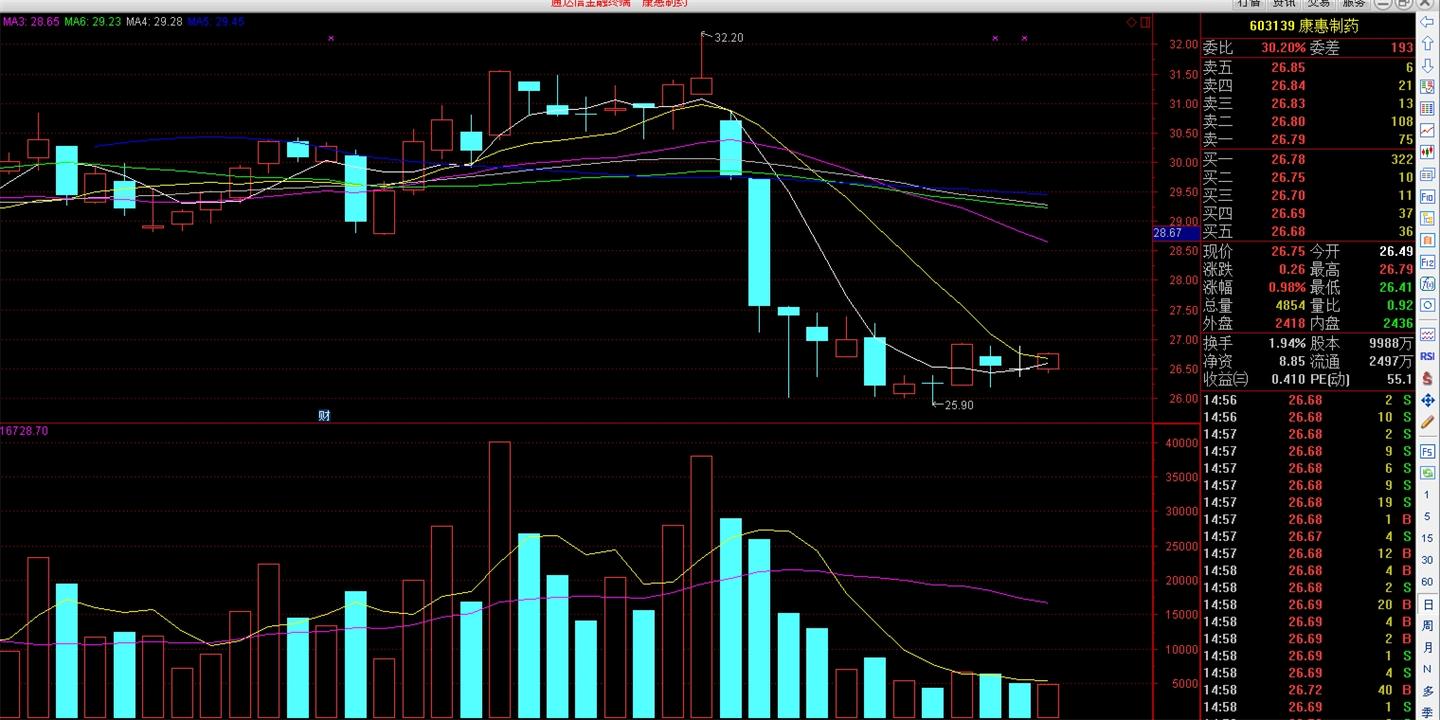Click the MA3: 28.65 indicator label
The width and height of the screenshot is (1440, 720).
(x=30, y=21)
